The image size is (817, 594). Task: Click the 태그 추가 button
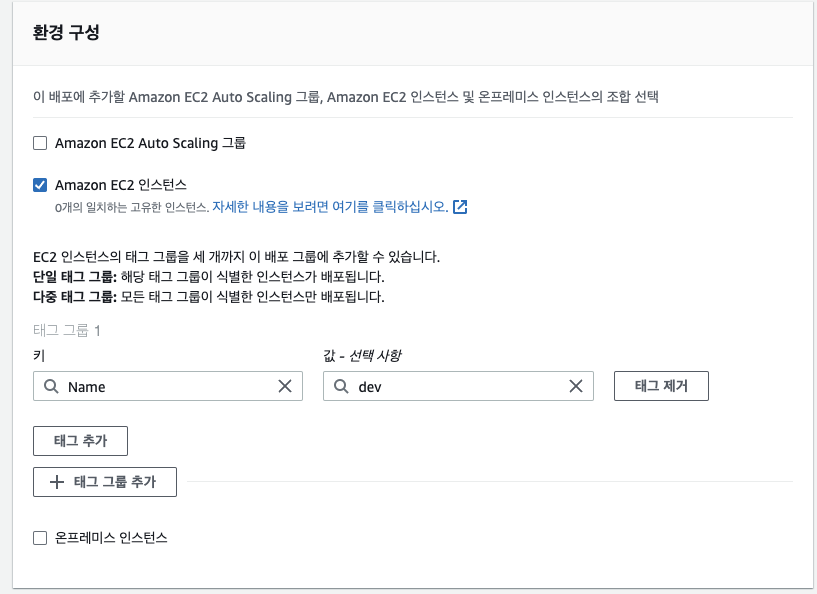click(x=81, y=440)
